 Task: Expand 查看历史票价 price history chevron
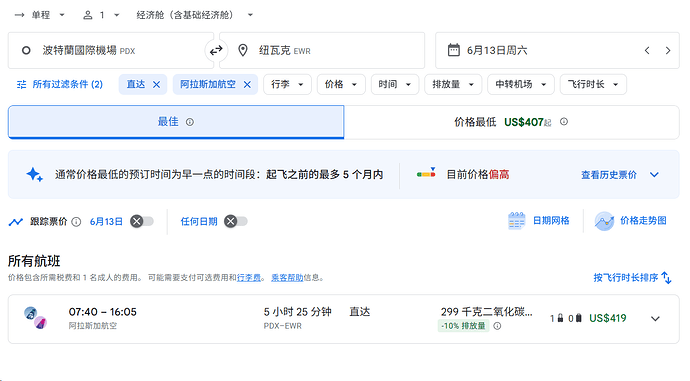pos(654,175)
